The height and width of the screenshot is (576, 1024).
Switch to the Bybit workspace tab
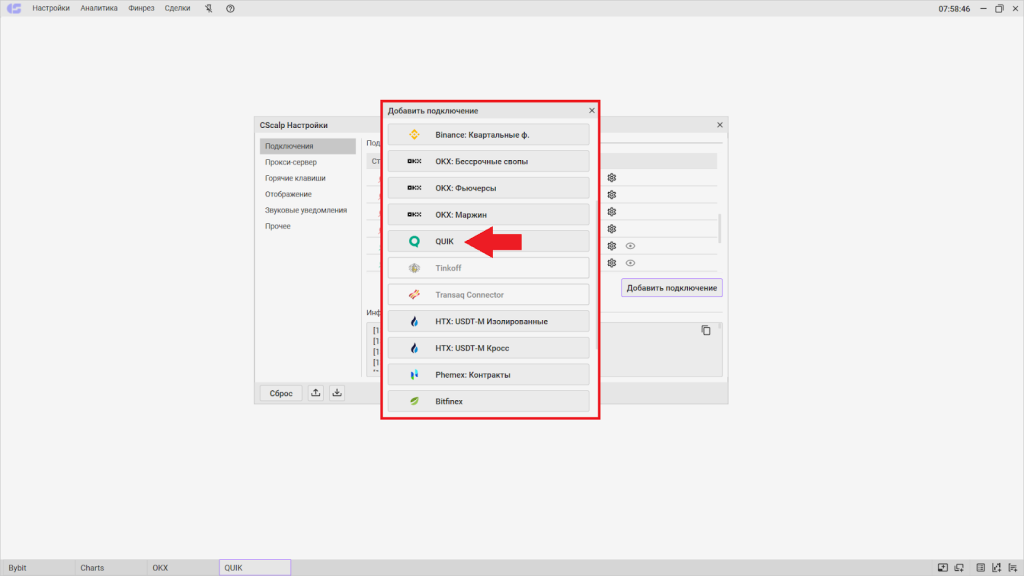click(37, 568)
